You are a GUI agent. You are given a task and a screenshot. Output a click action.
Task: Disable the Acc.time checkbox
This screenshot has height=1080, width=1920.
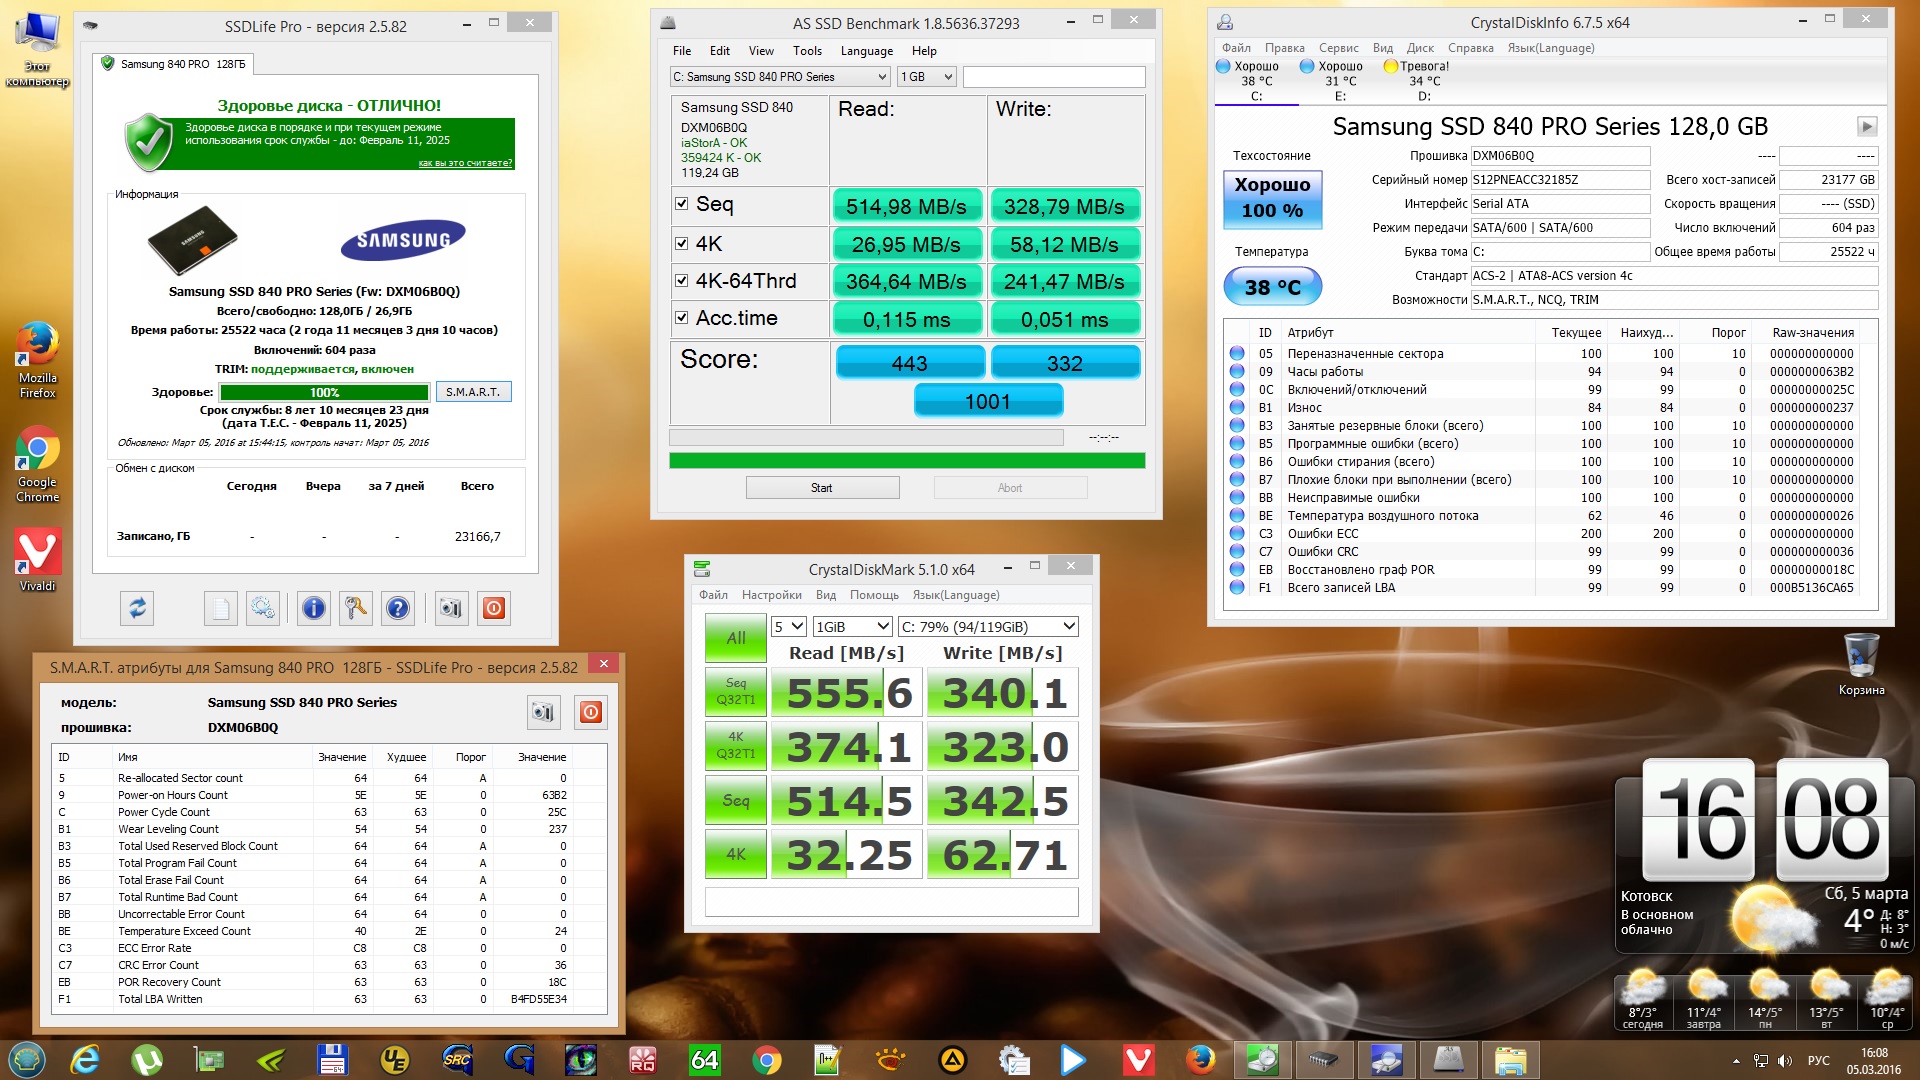coord(681,318)
